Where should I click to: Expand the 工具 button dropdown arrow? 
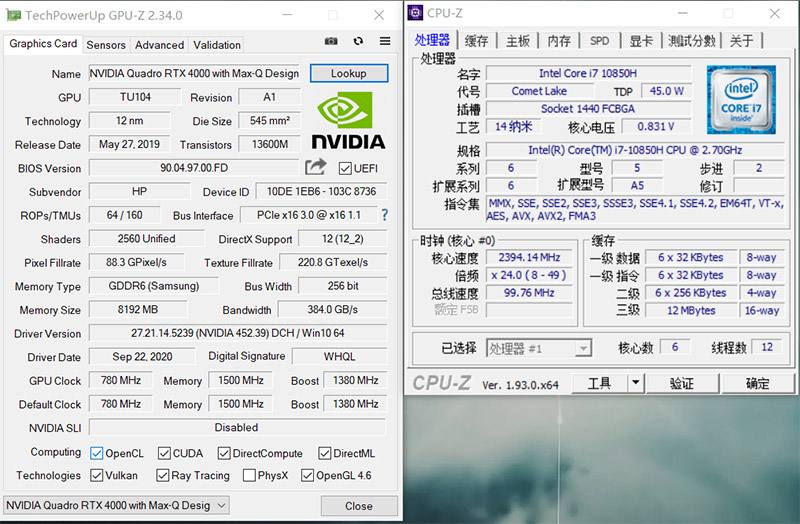click(x=636, y=383)
